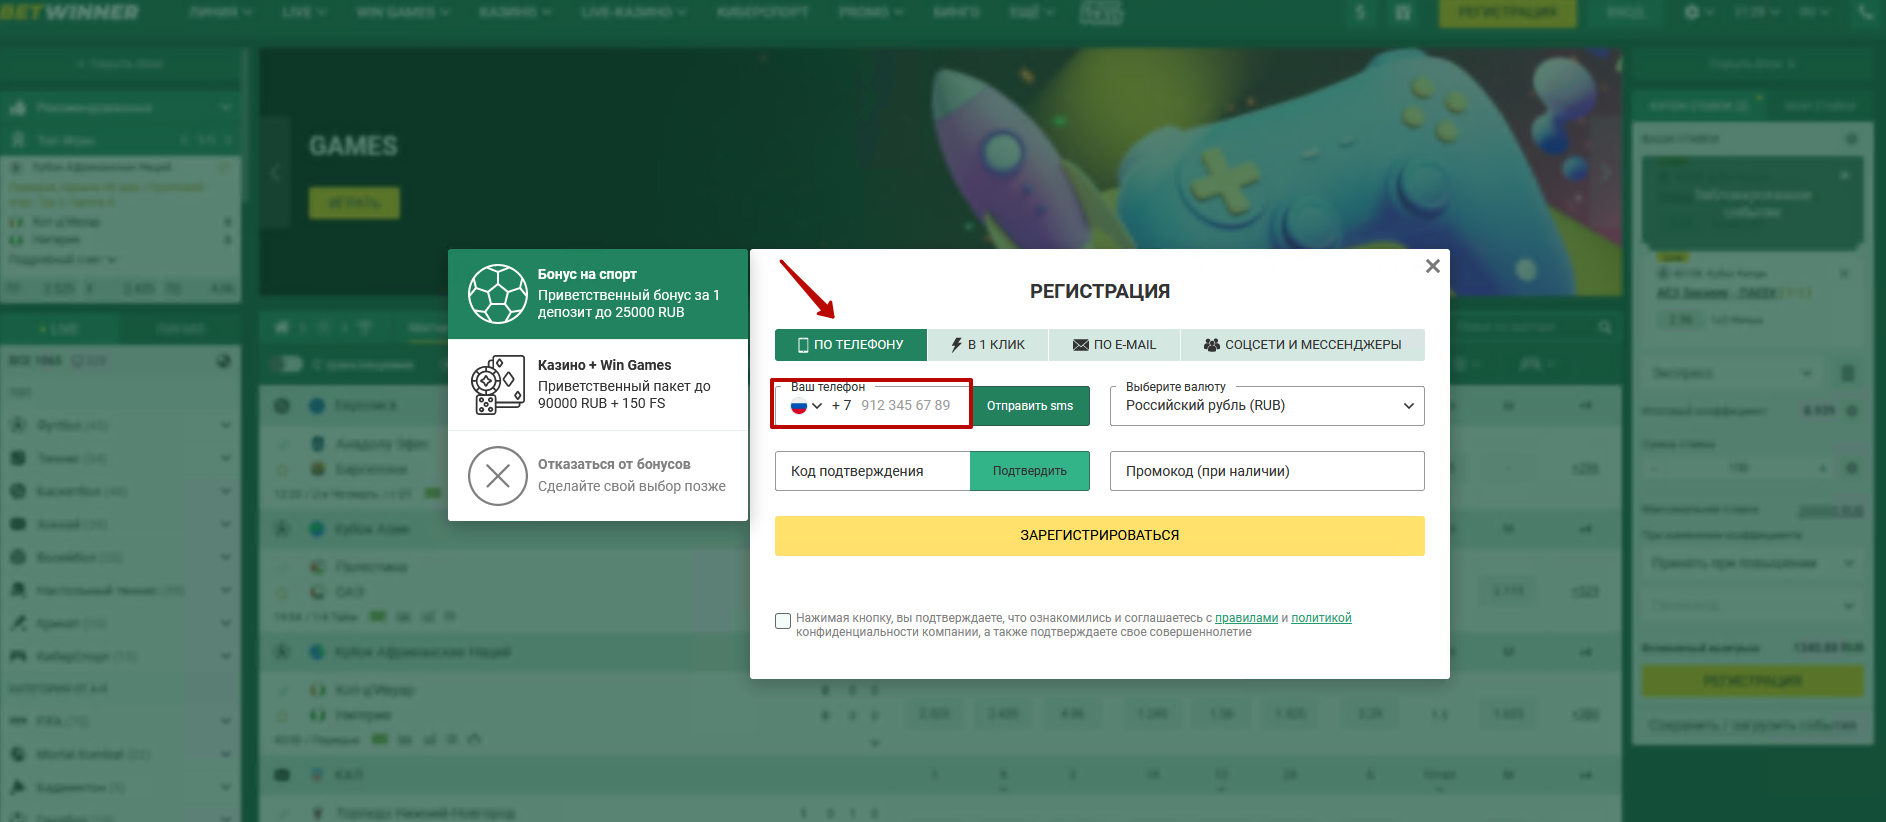The height and width of the screenshot is (822, 1886).
Task: Click the Russian flag in the phone field
Action: pos(798,406)
